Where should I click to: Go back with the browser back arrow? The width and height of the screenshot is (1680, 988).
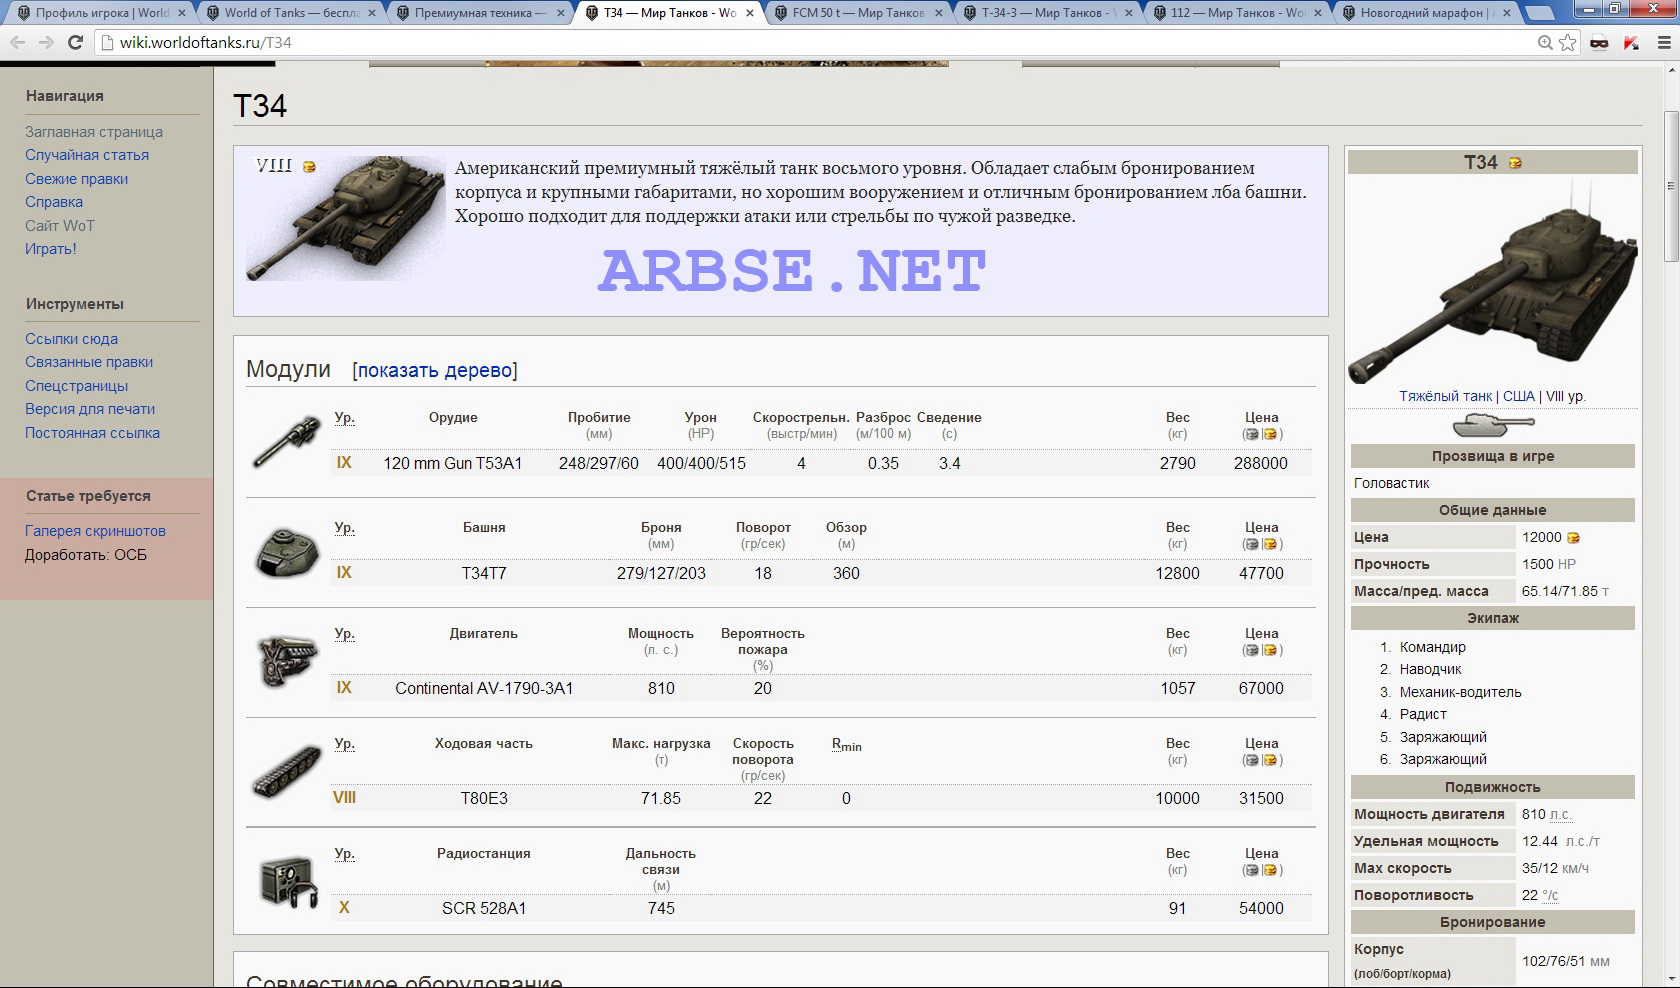pyautogui.click(x=17, y=42)
